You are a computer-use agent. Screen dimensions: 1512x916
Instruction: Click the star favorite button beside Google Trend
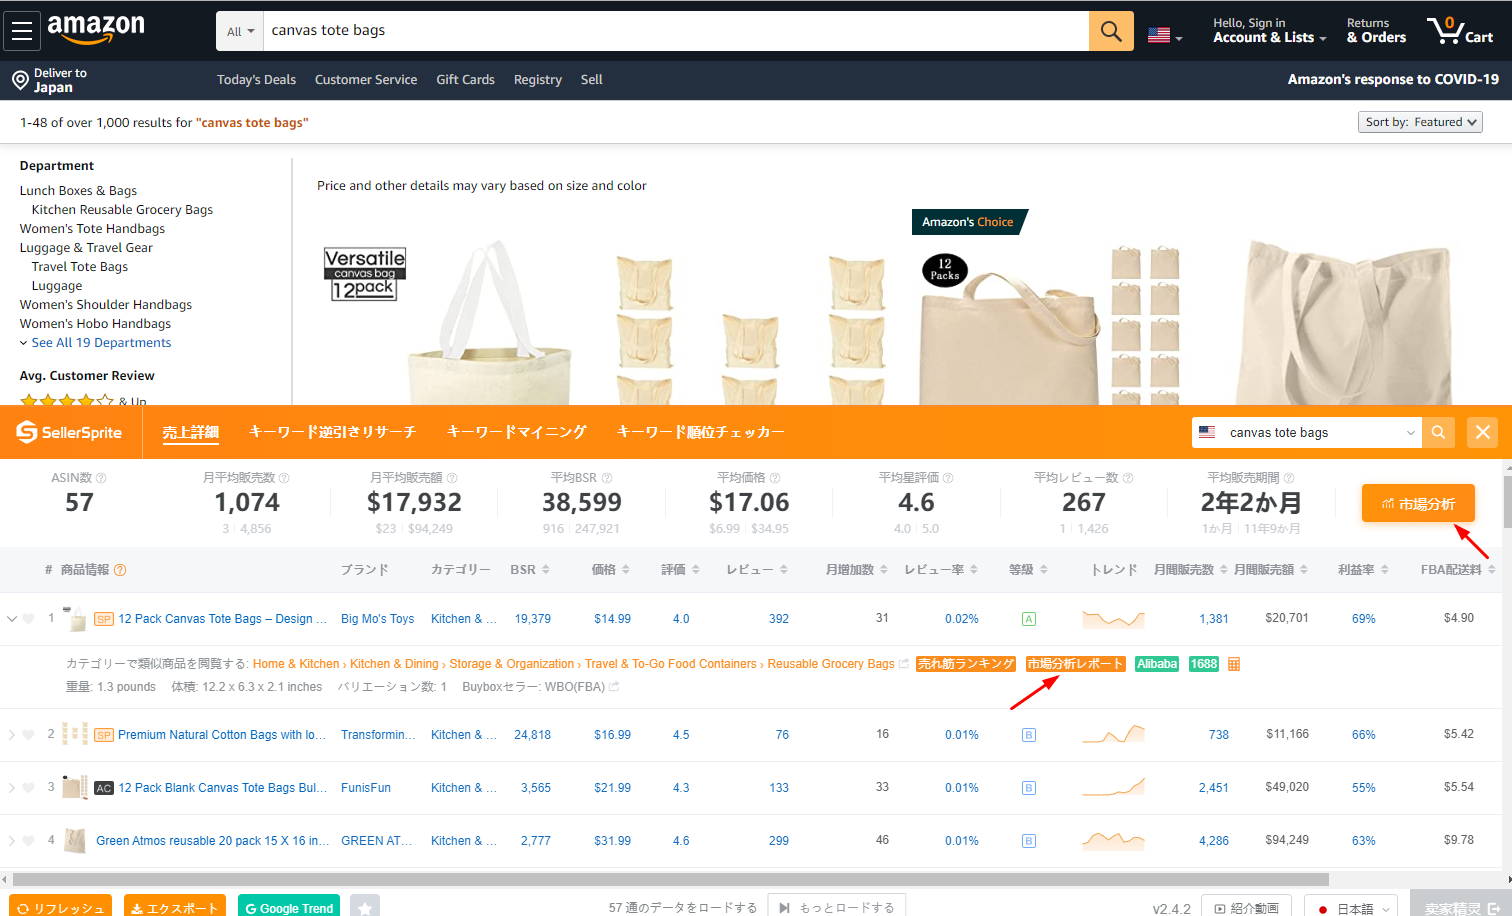pos(365,908)
